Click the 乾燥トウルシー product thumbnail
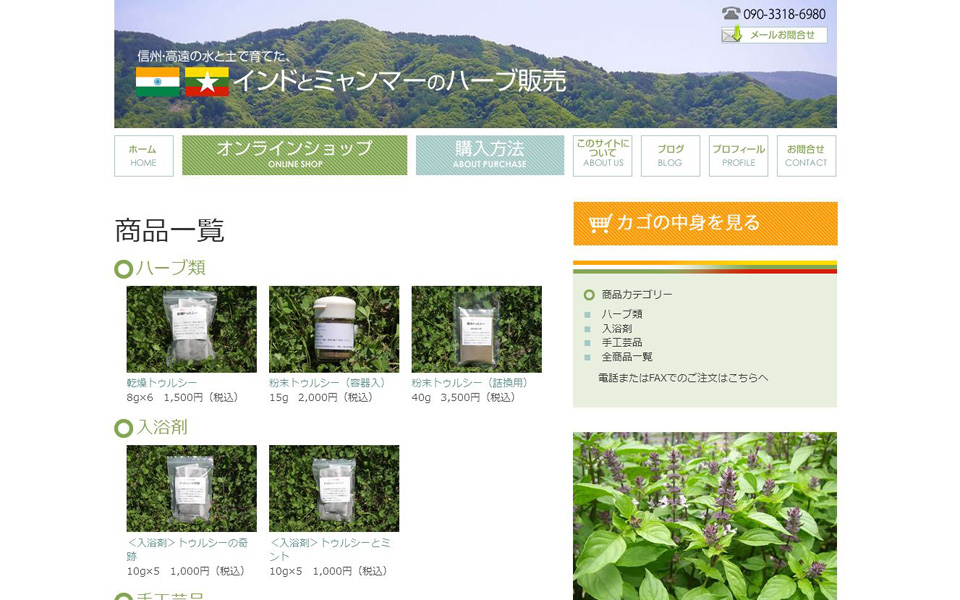 coord(192,329)
